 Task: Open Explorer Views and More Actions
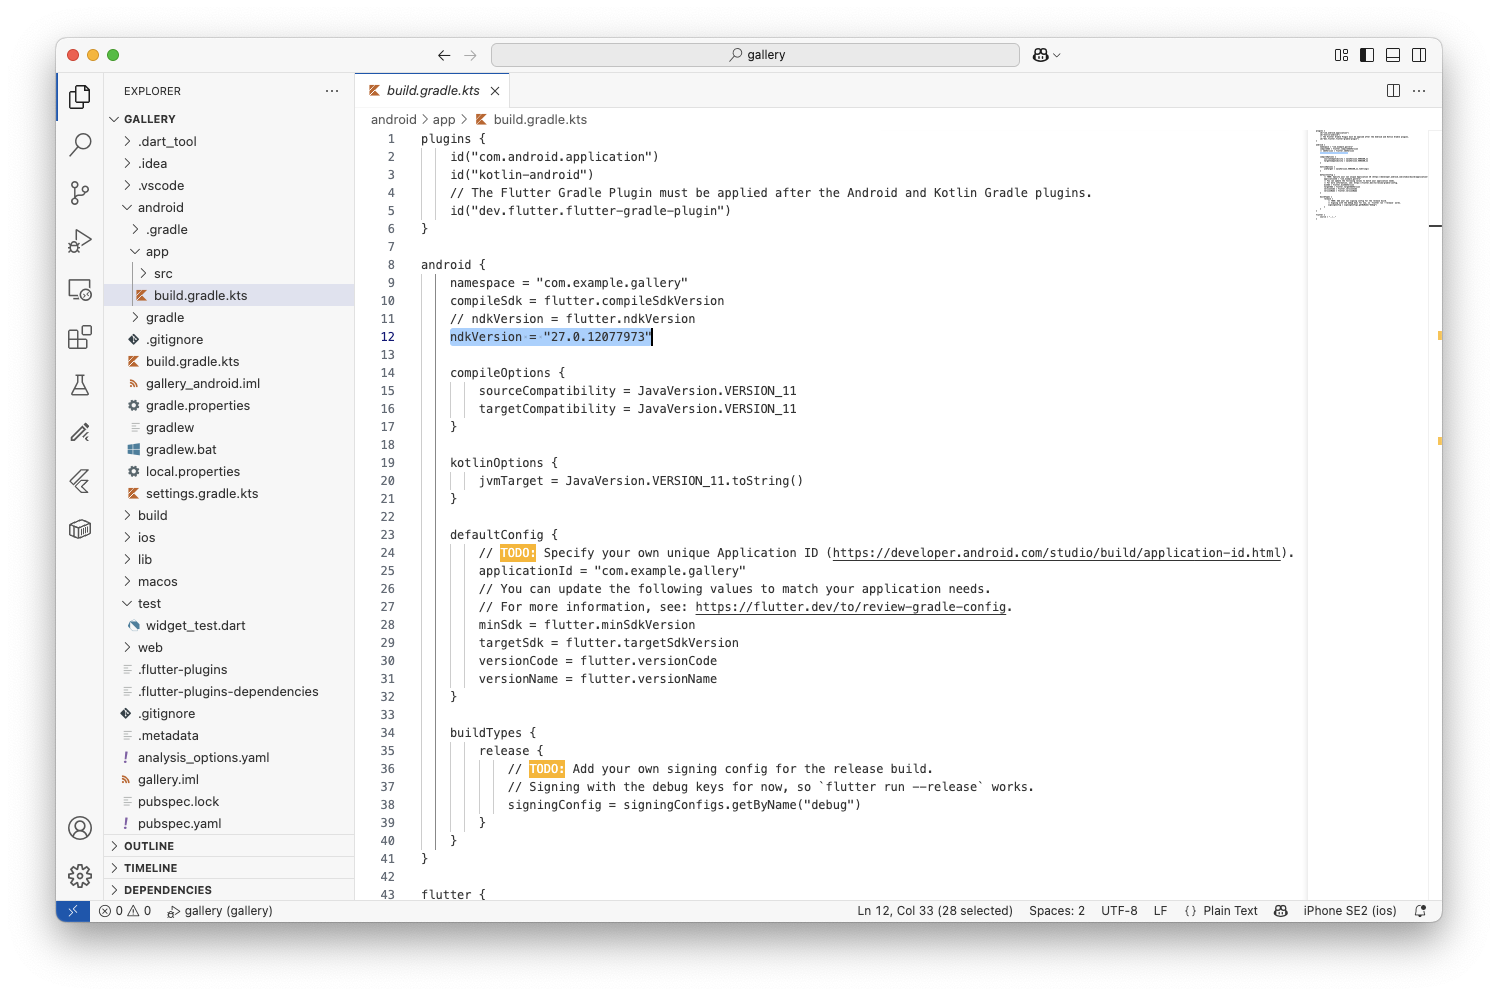coord(332,91)
